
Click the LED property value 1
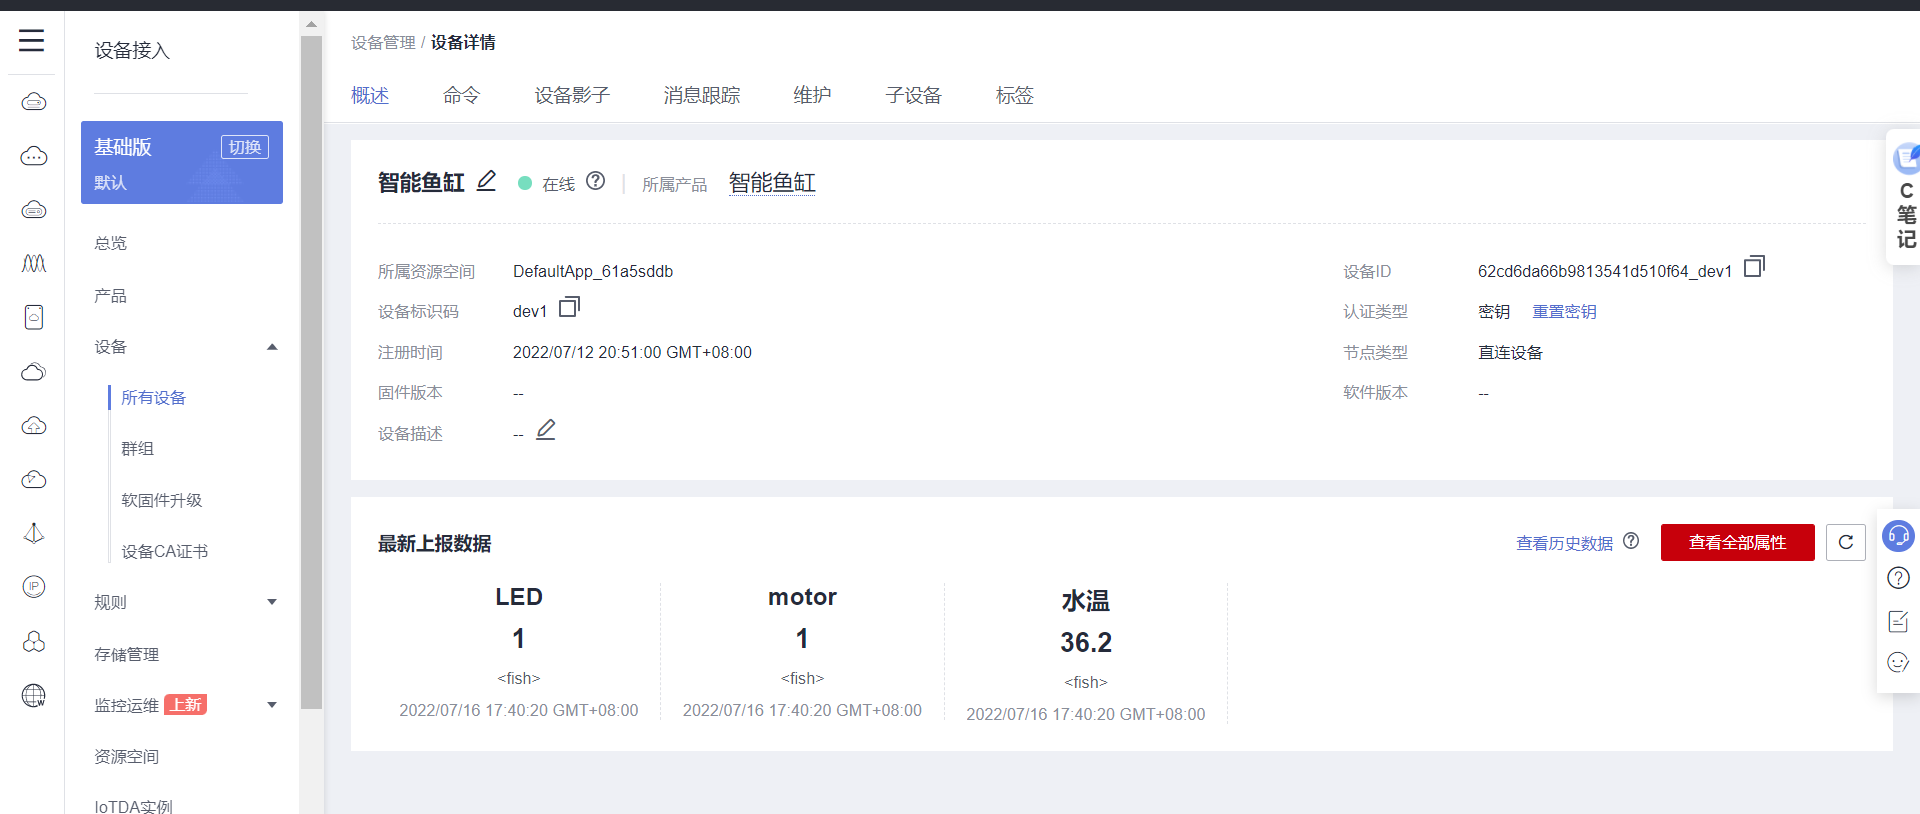point(519,639)
